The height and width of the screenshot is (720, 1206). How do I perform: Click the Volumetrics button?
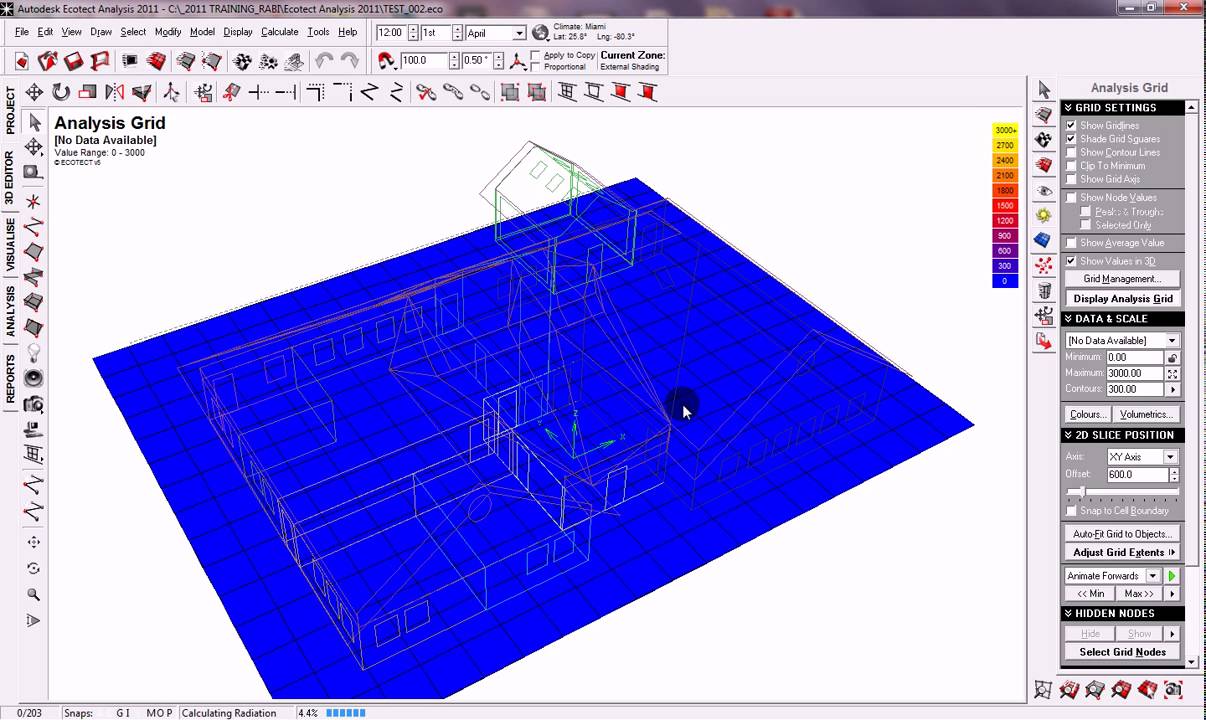tap(1146, 414)
